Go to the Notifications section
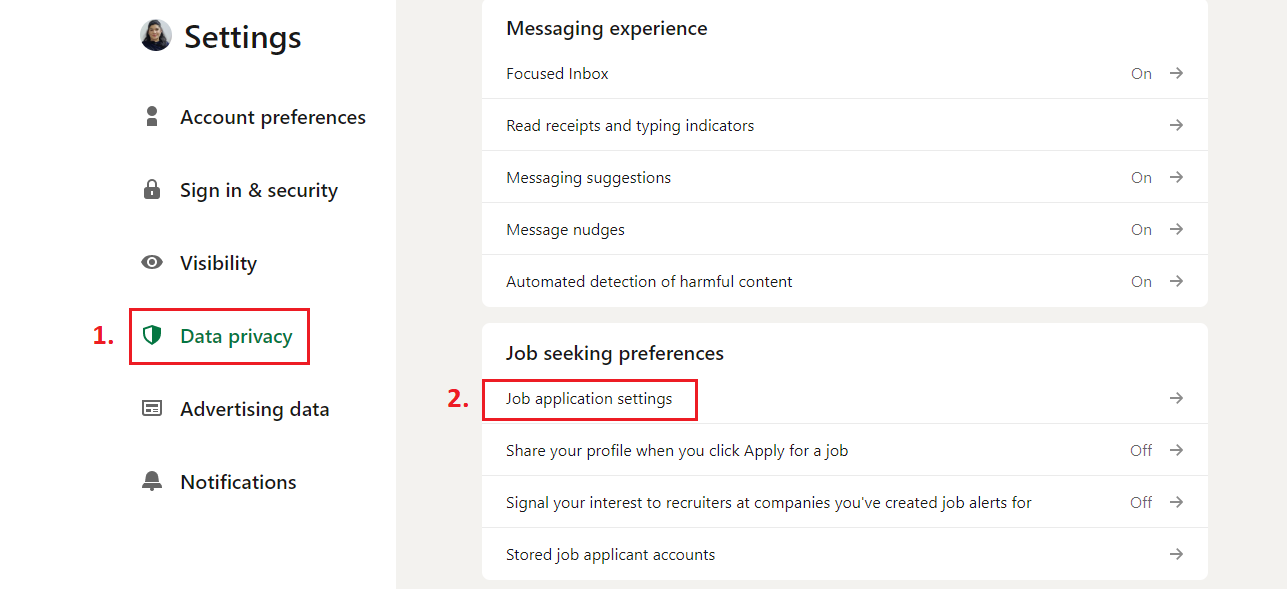 (238, 481)
